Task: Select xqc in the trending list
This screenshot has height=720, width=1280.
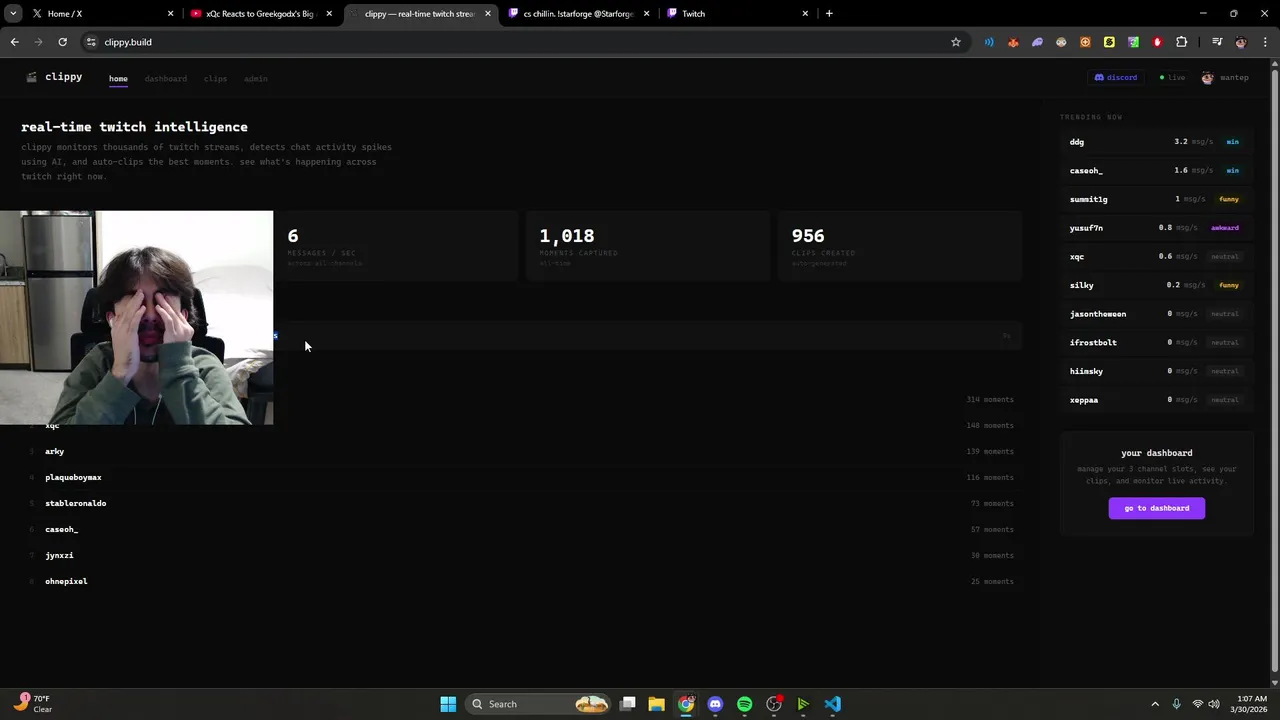Action: pos(1156,257)
